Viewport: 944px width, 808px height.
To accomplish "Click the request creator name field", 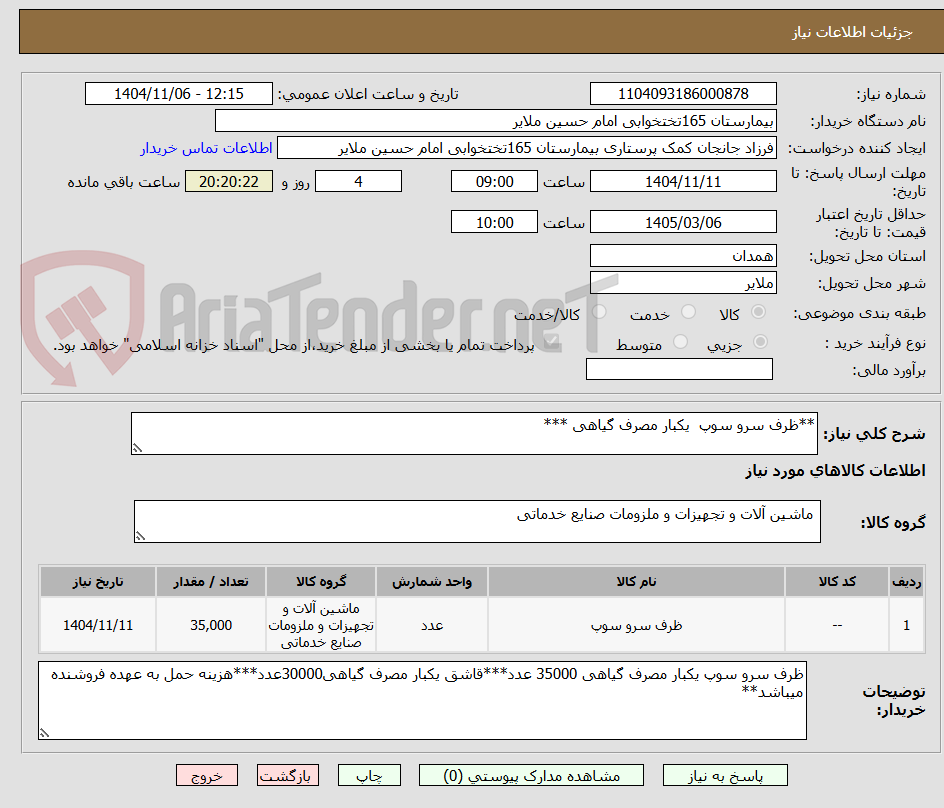I will point(527,148).
